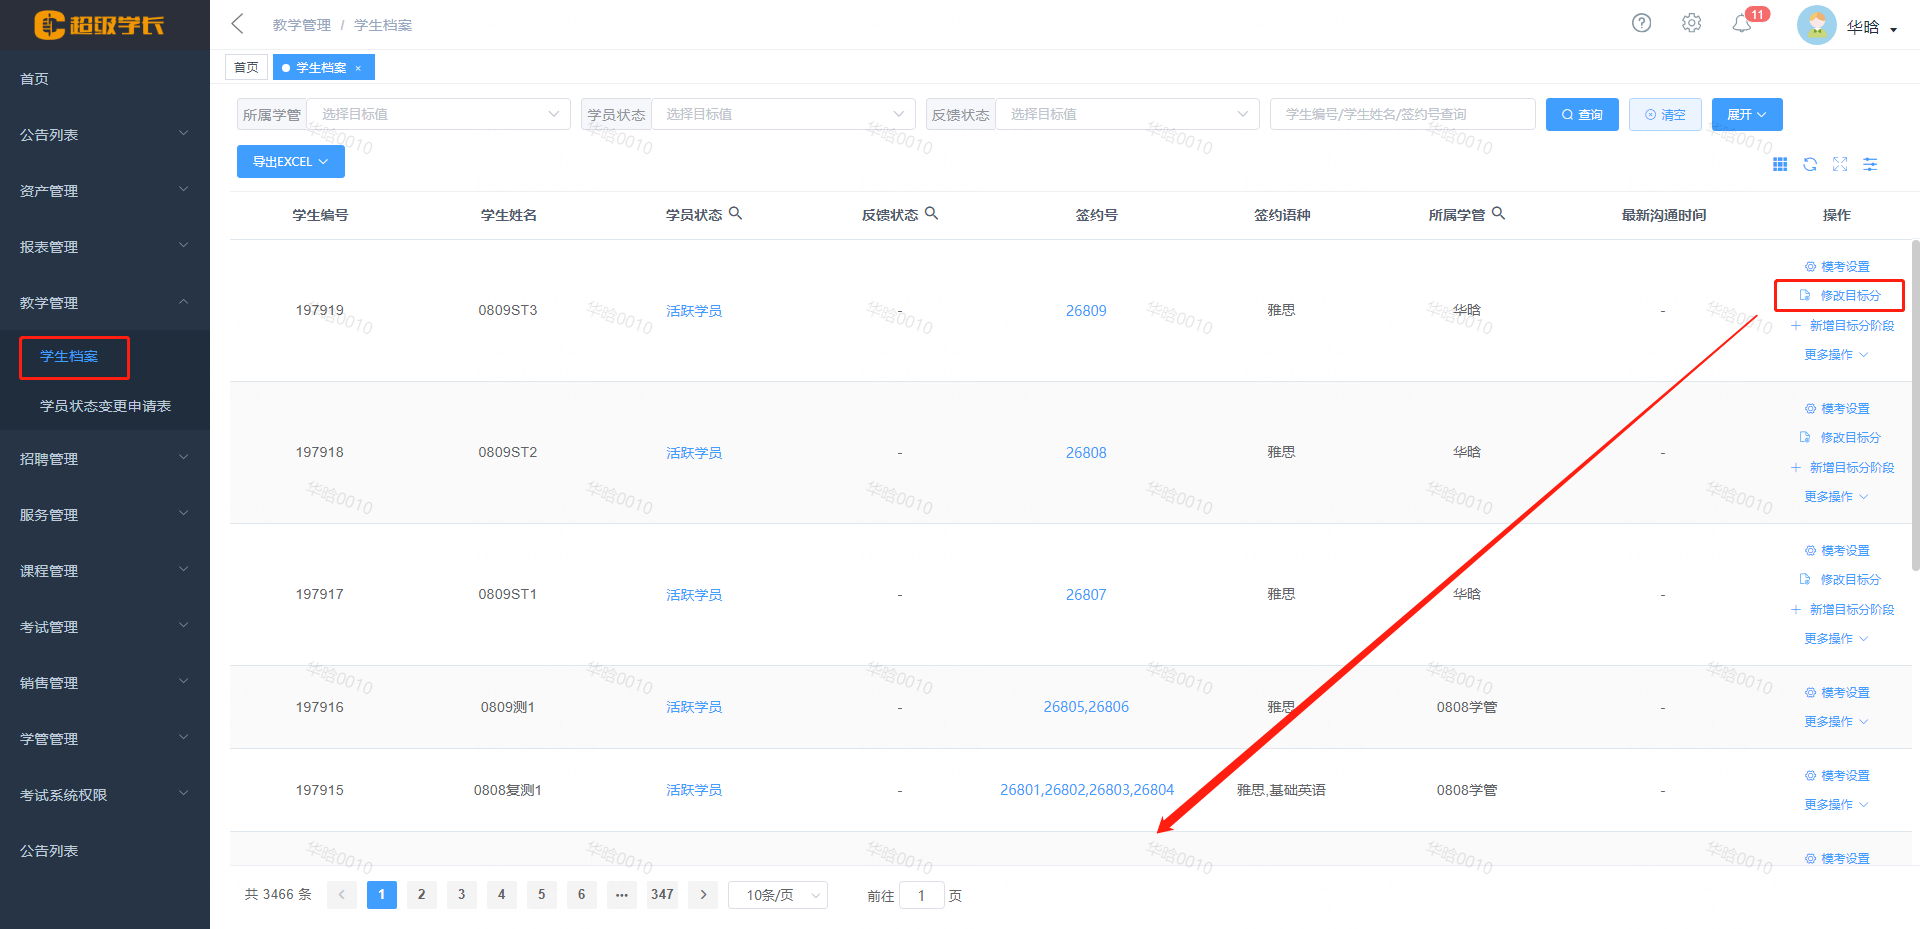Open the column settings sliders icon
1920x929 pixels.
point(1870,164)
